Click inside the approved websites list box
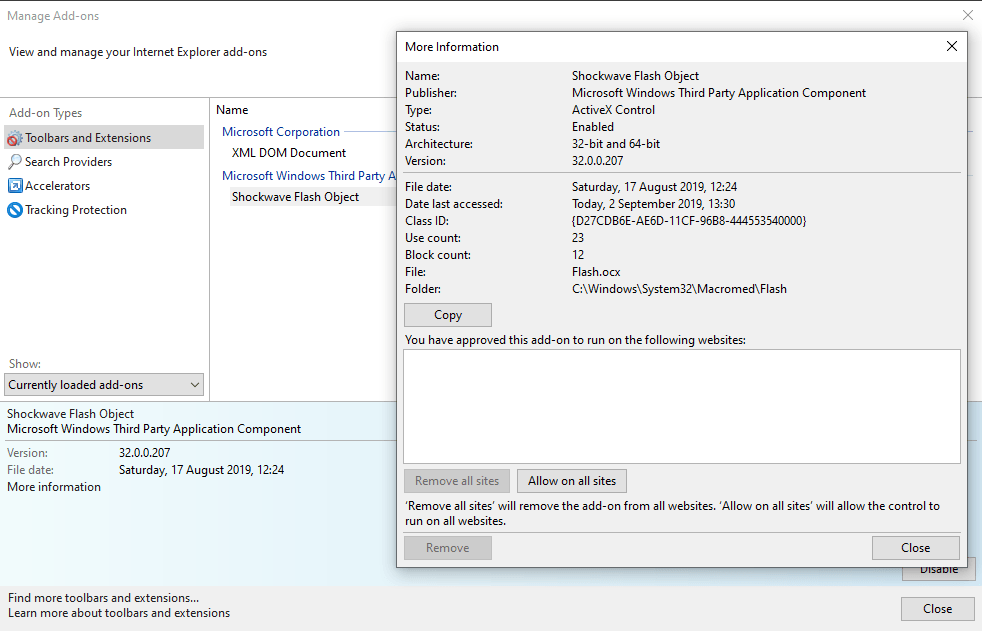This screenshot has width=982, height=631. click(681, 406)
